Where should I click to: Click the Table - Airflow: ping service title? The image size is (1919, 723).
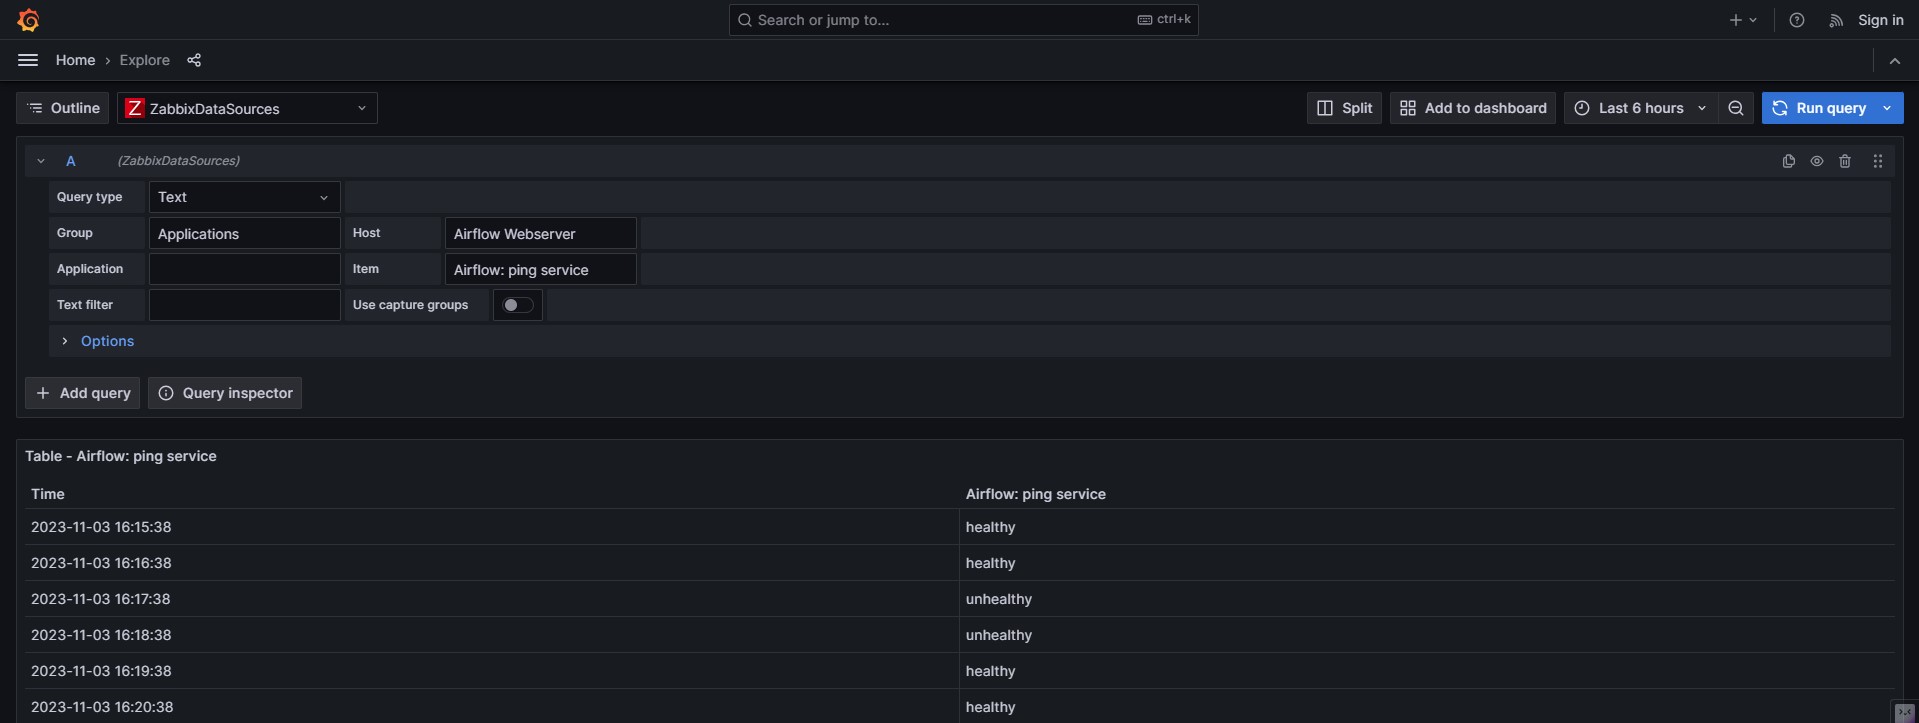tap(121, 456)
